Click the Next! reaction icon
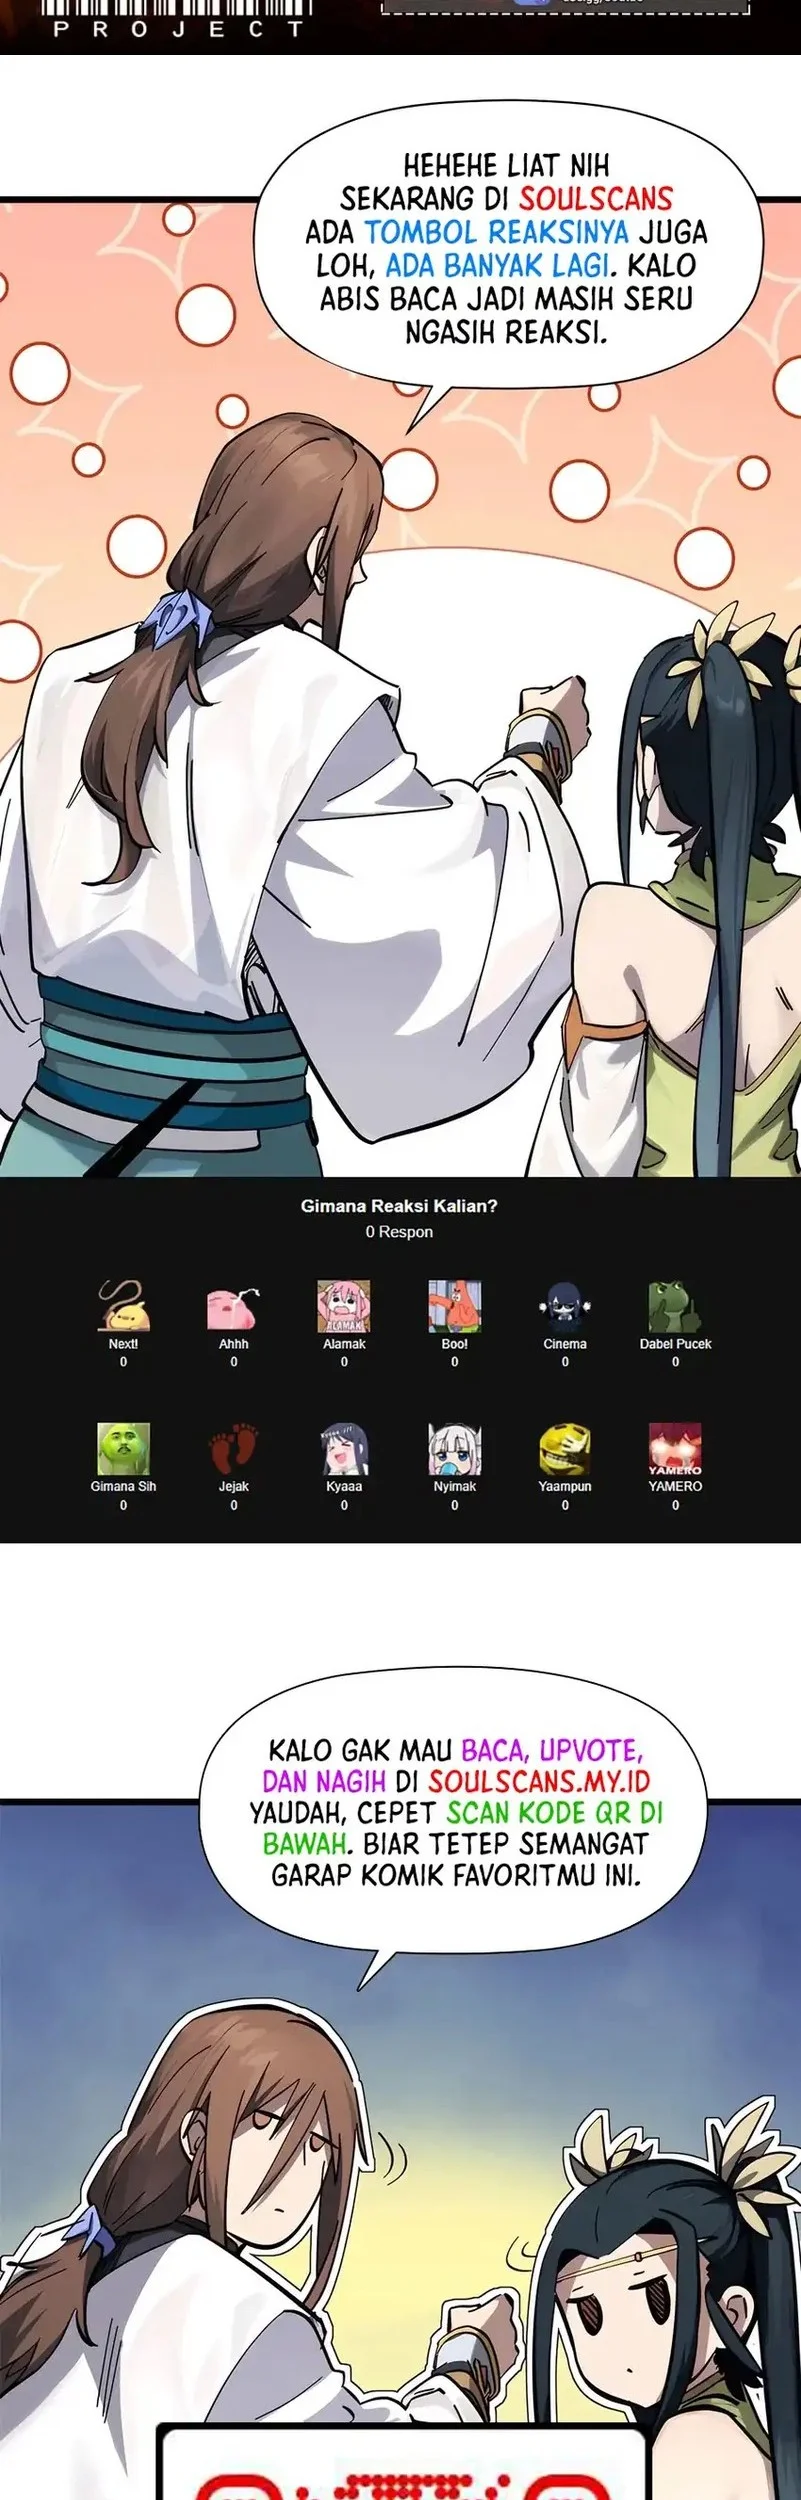 point(123,1306)
